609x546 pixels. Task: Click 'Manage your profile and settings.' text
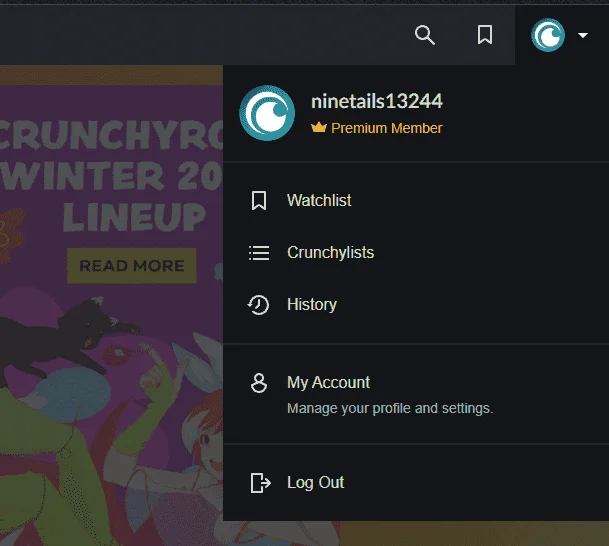click(390, 409)
